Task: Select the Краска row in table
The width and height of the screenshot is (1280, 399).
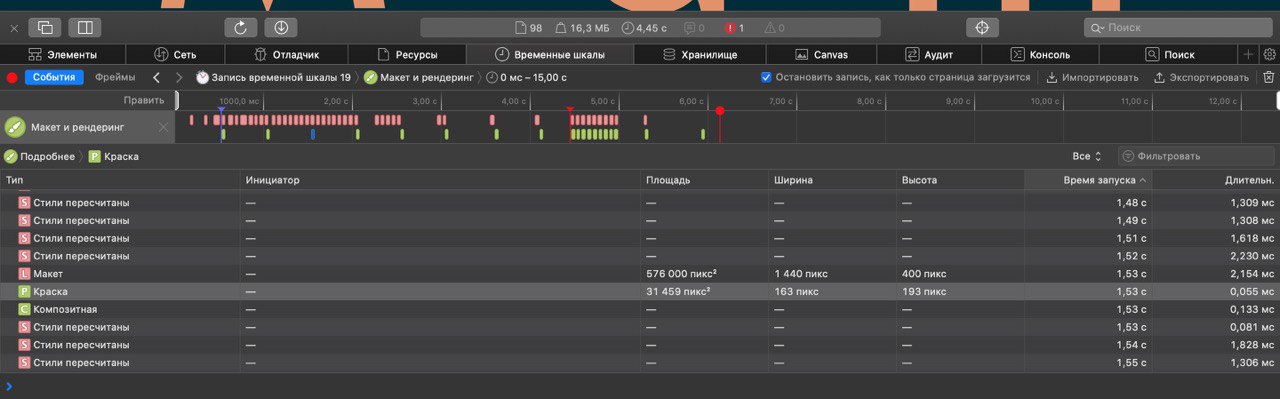Action: coord(640,291)
